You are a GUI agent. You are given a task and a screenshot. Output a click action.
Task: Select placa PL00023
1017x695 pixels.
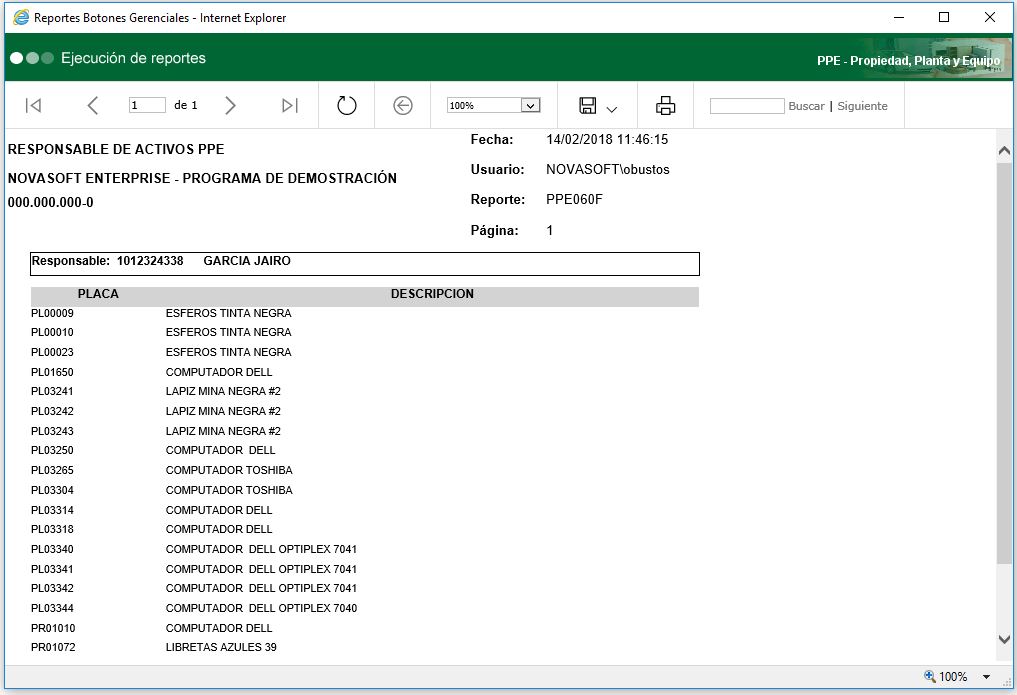coord(53,352)
